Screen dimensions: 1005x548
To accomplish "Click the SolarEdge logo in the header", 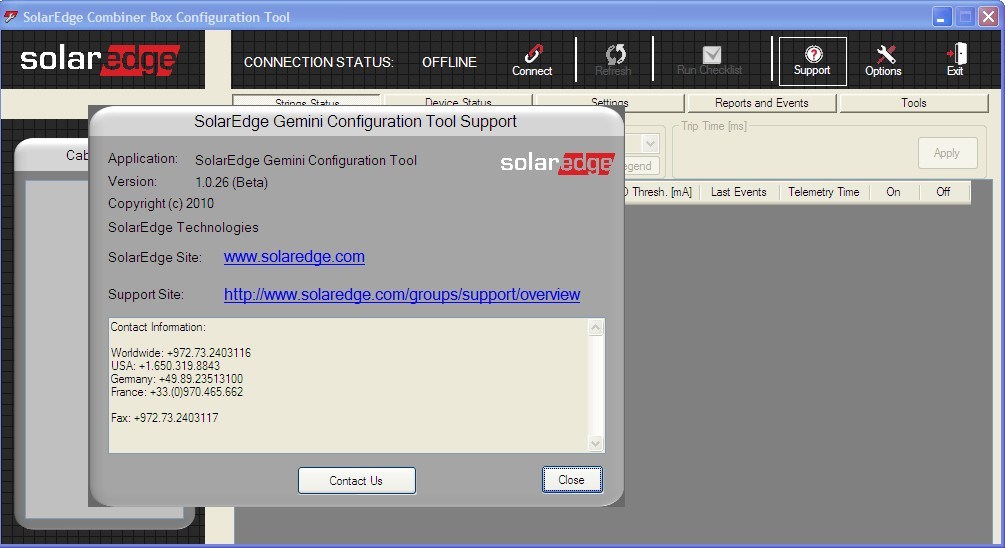I will [x=100, y=60].
